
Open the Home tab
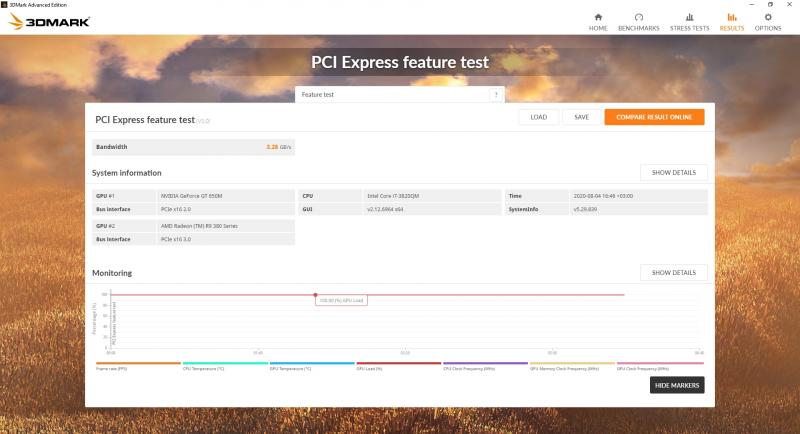click(598, 22)
